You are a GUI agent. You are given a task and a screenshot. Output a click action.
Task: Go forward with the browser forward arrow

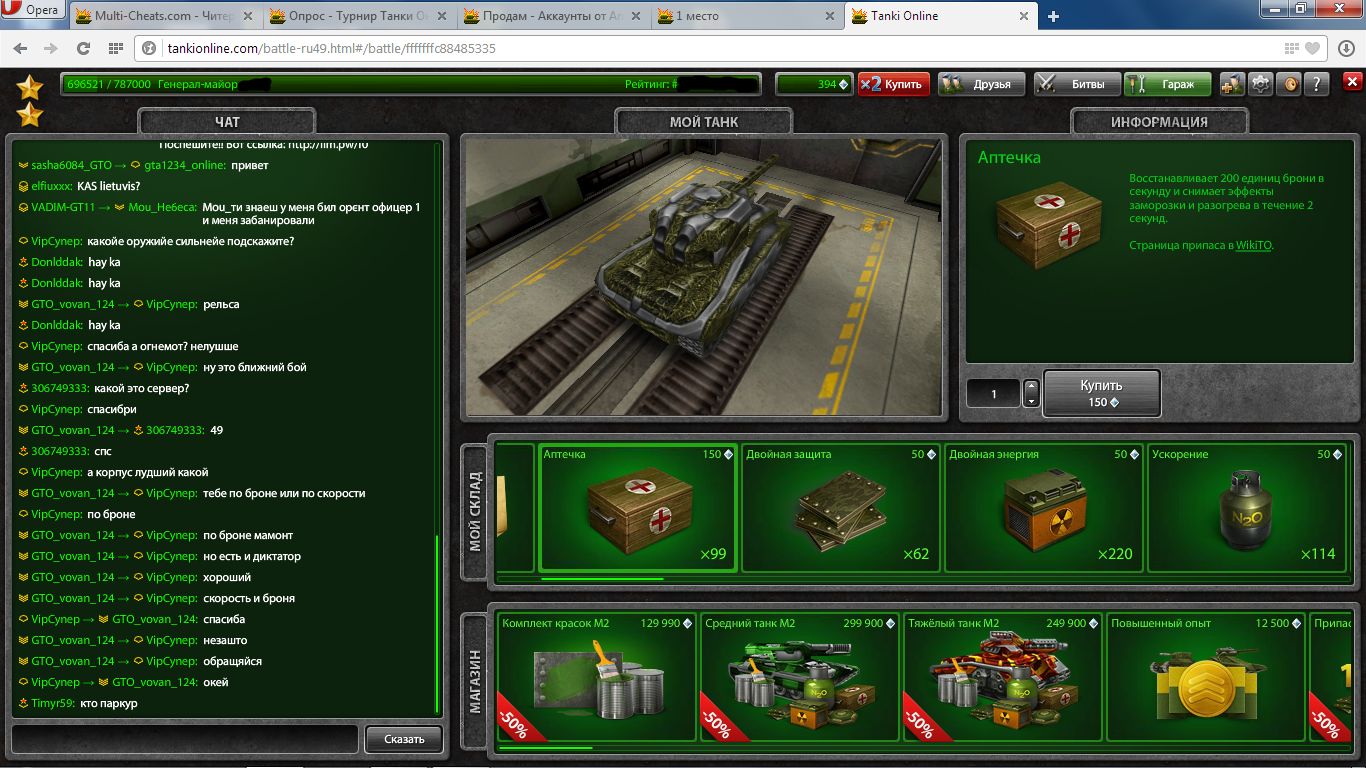pos(50,49)
